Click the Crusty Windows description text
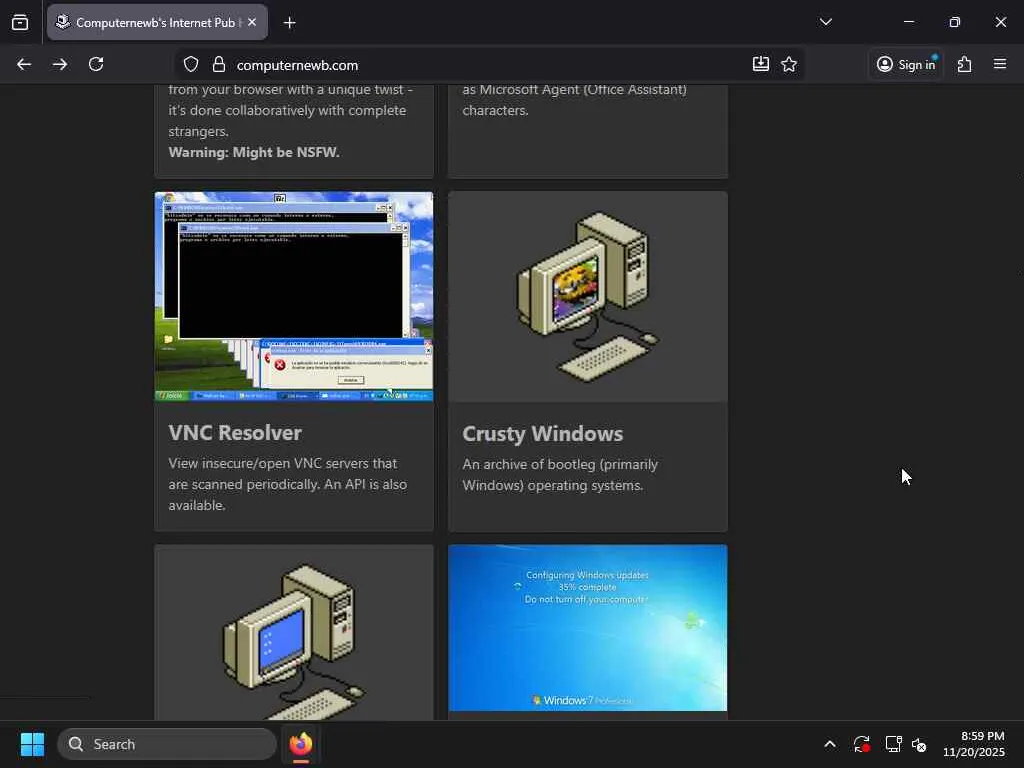The height and width of the screenshot is (768, 1024). (560, 475)
